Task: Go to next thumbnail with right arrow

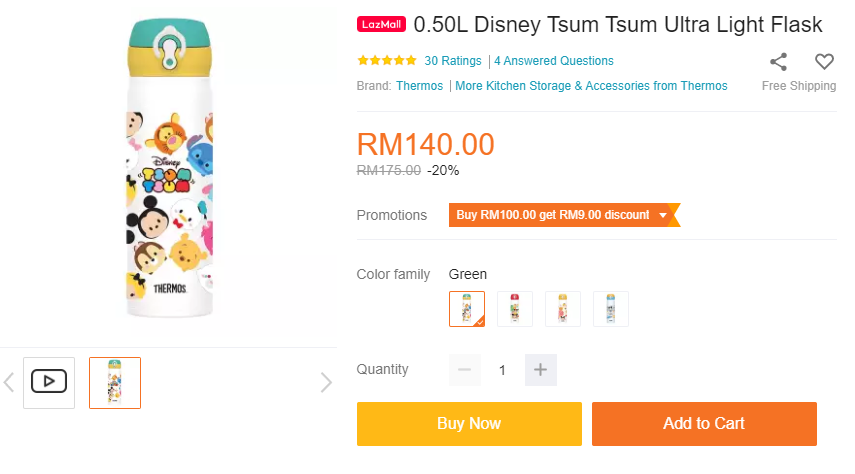Action: (x=325, y=382)
